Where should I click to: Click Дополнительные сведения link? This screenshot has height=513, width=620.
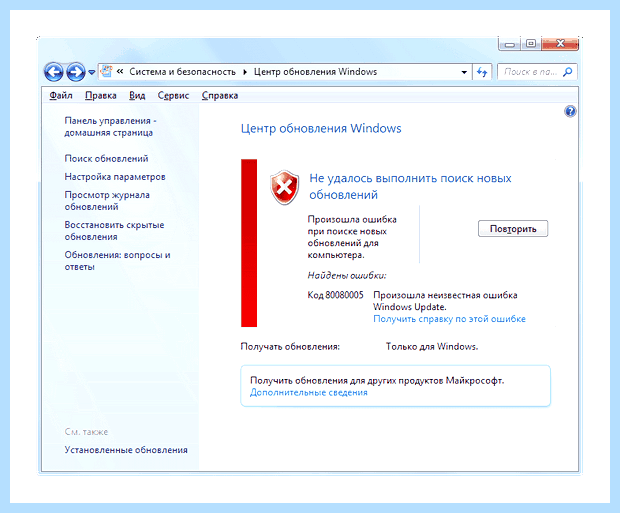coord(308,393)
